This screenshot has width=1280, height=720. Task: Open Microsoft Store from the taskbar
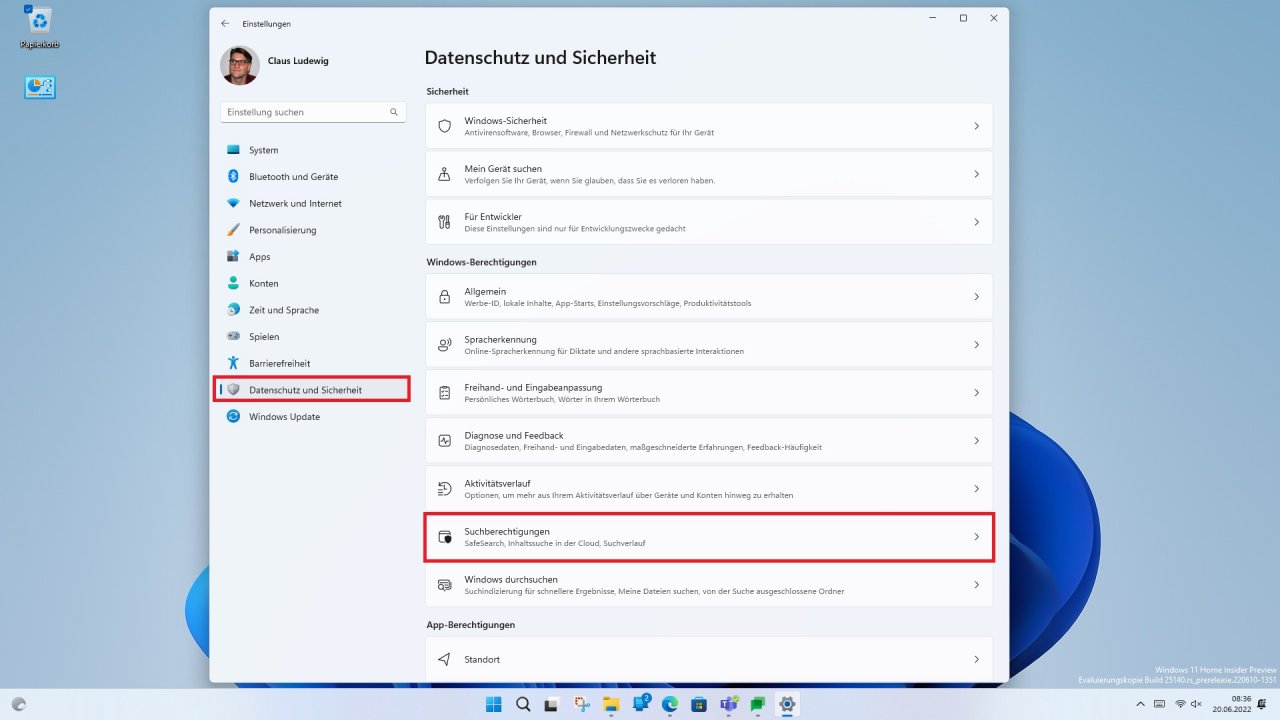pyautogui.click(x=699, y=704)
